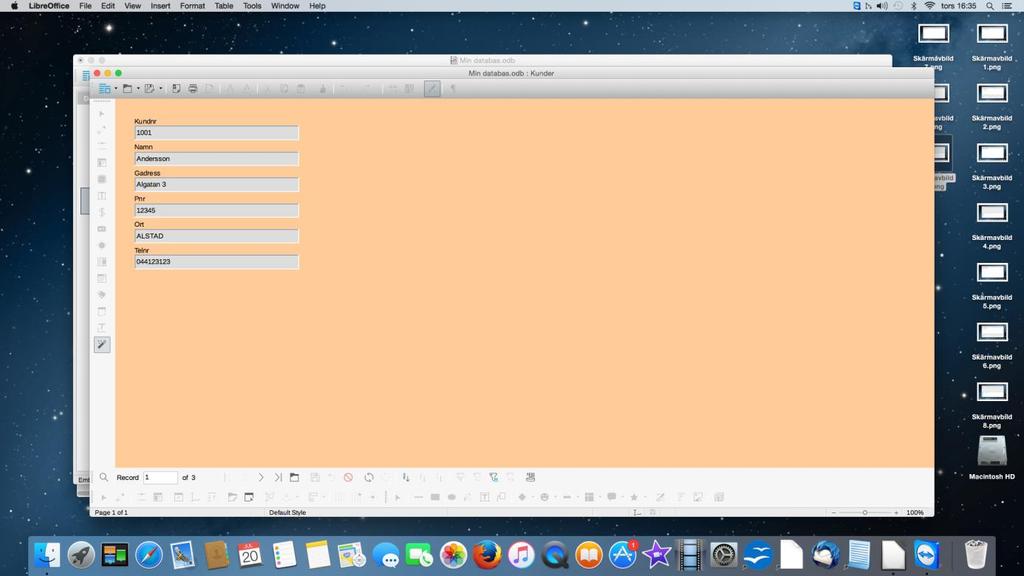Screen dimensions: 1024x576
Task: Click the Data source as Table icon
Action: pyautogui.click(x=530, y=477)
